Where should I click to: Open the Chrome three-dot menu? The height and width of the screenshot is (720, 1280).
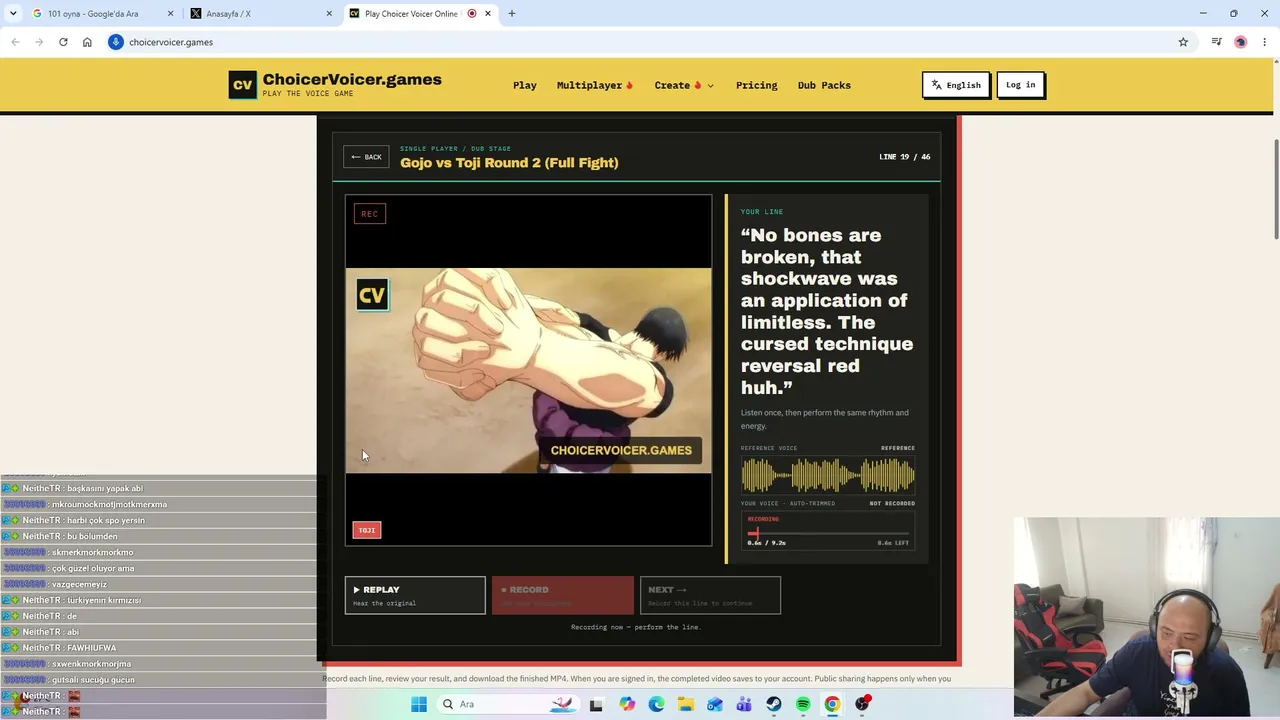pos(1265,42)
